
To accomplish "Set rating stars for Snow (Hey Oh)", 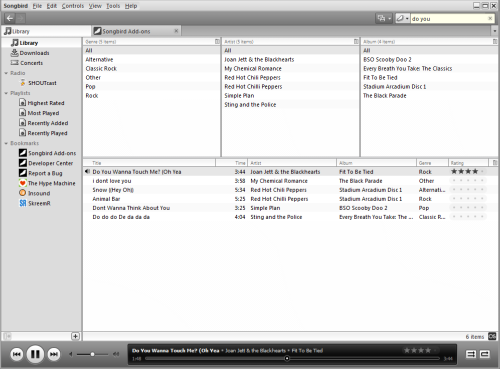I will (468, 190).
